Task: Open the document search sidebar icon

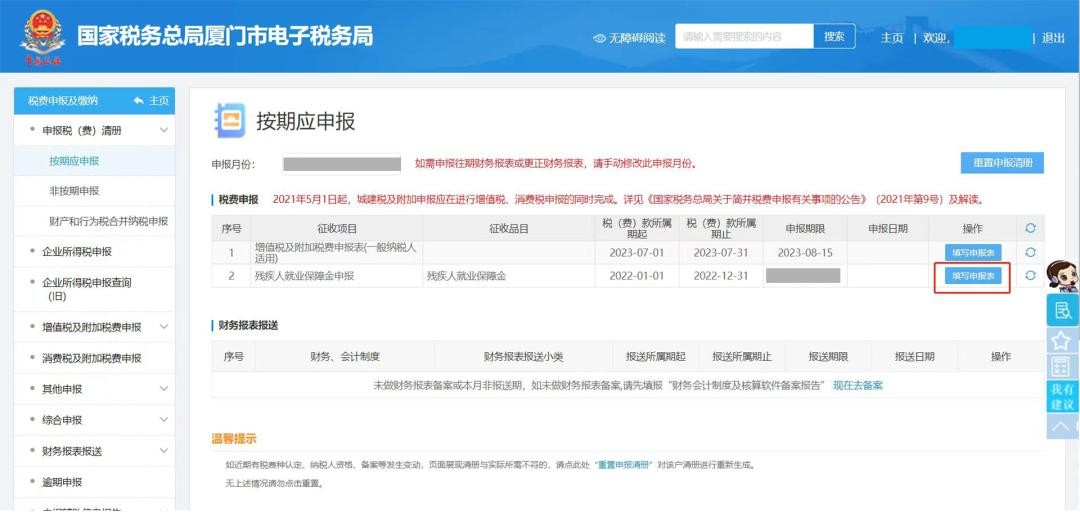Action: (x=1062, y=310)
